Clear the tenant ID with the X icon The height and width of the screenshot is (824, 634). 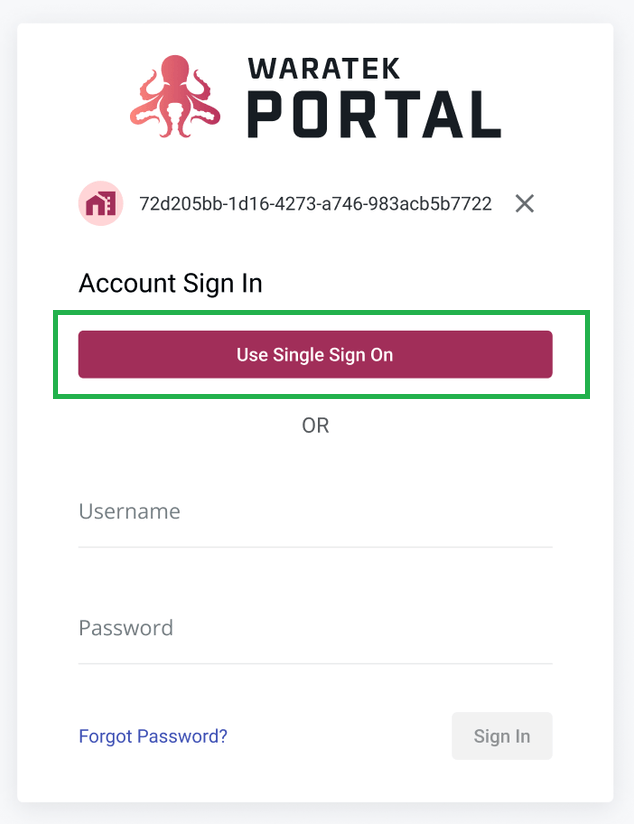524,203
